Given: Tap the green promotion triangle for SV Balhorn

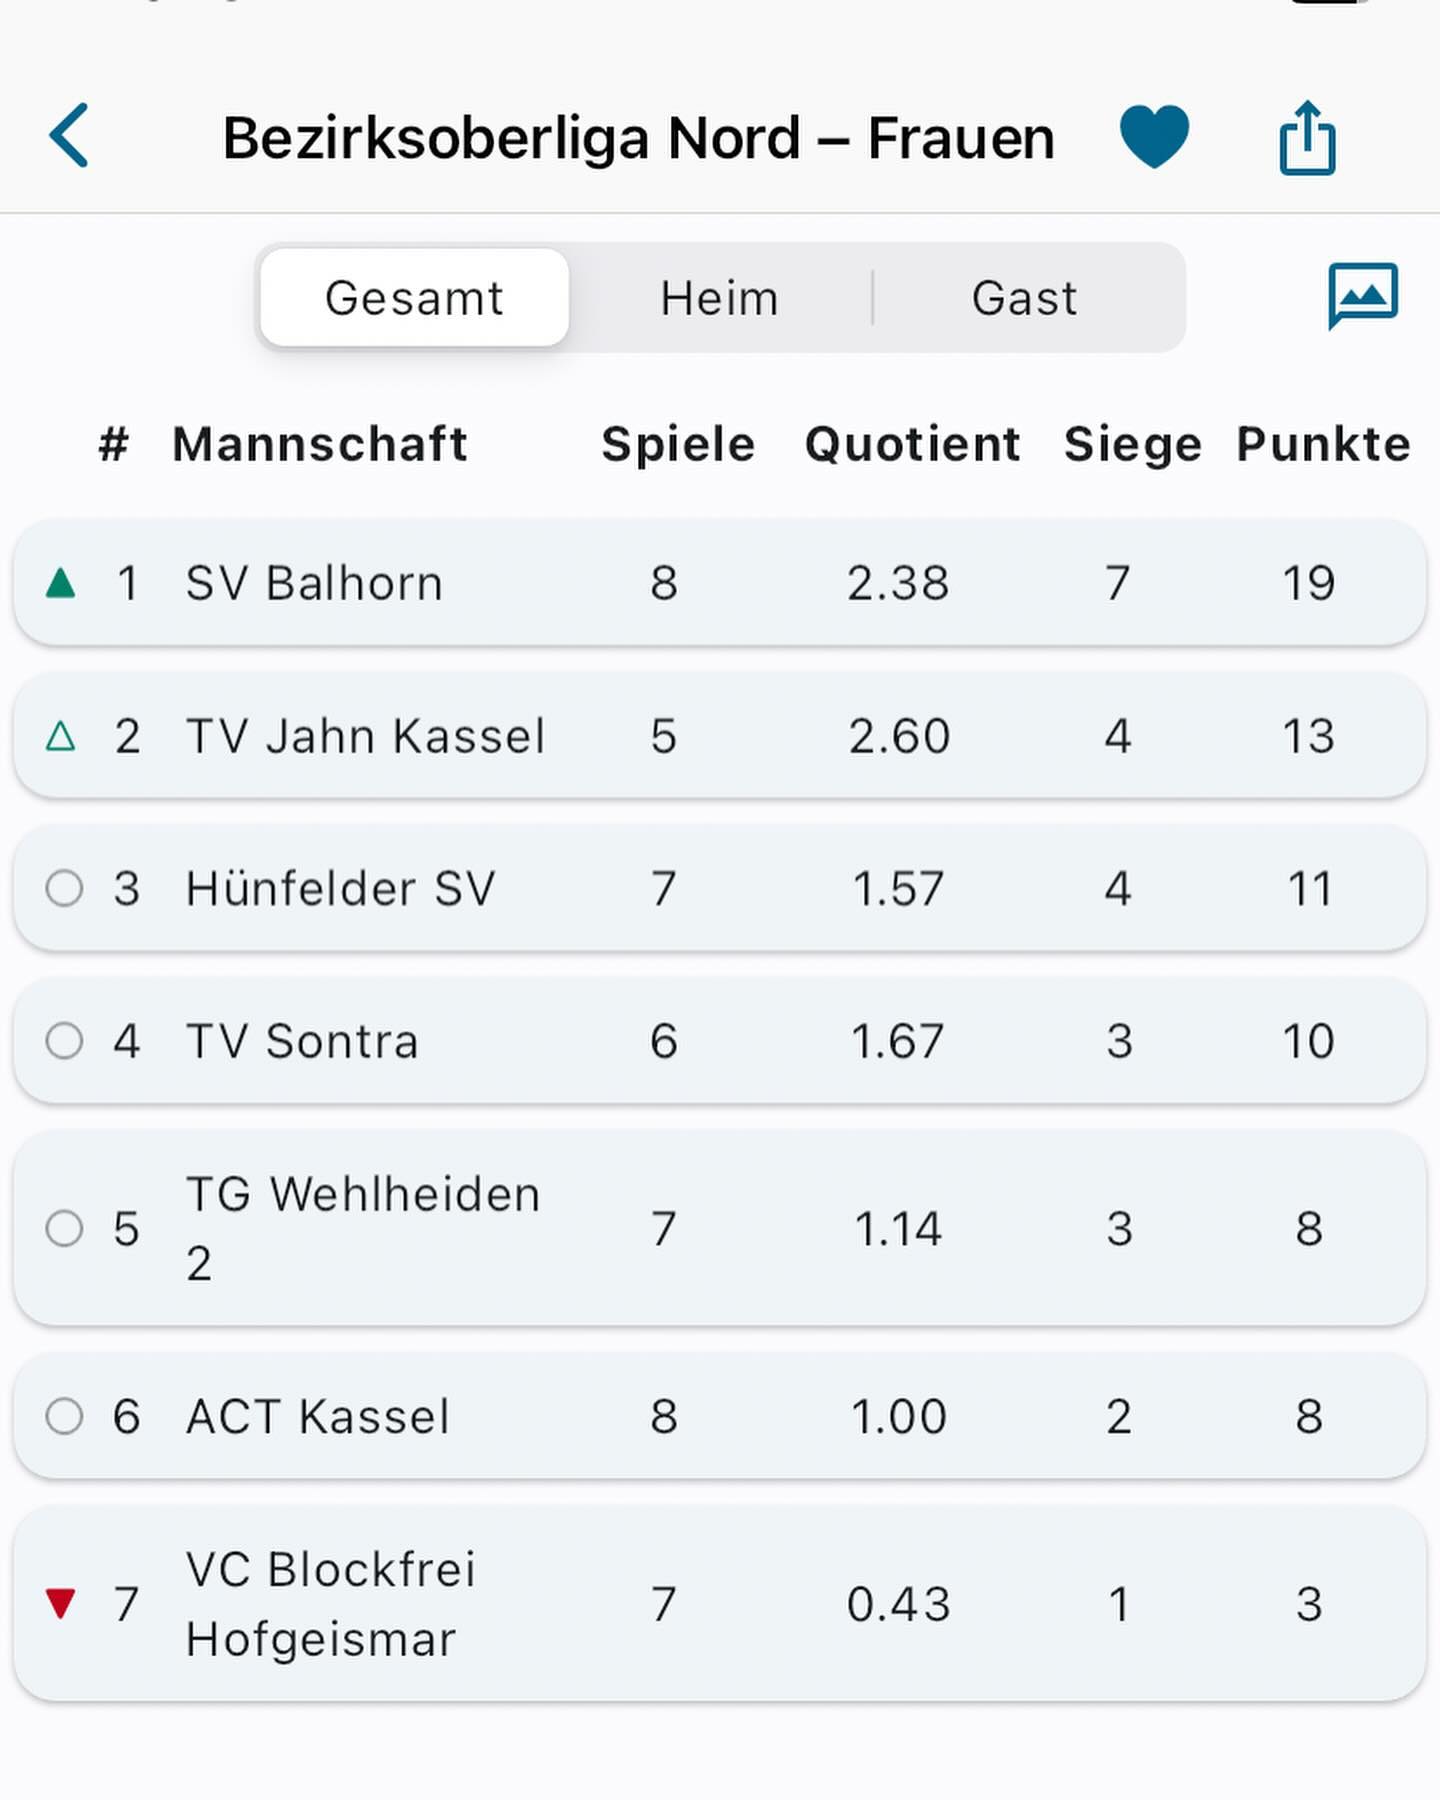Looking at the screenshot, I should click(61, 583).
